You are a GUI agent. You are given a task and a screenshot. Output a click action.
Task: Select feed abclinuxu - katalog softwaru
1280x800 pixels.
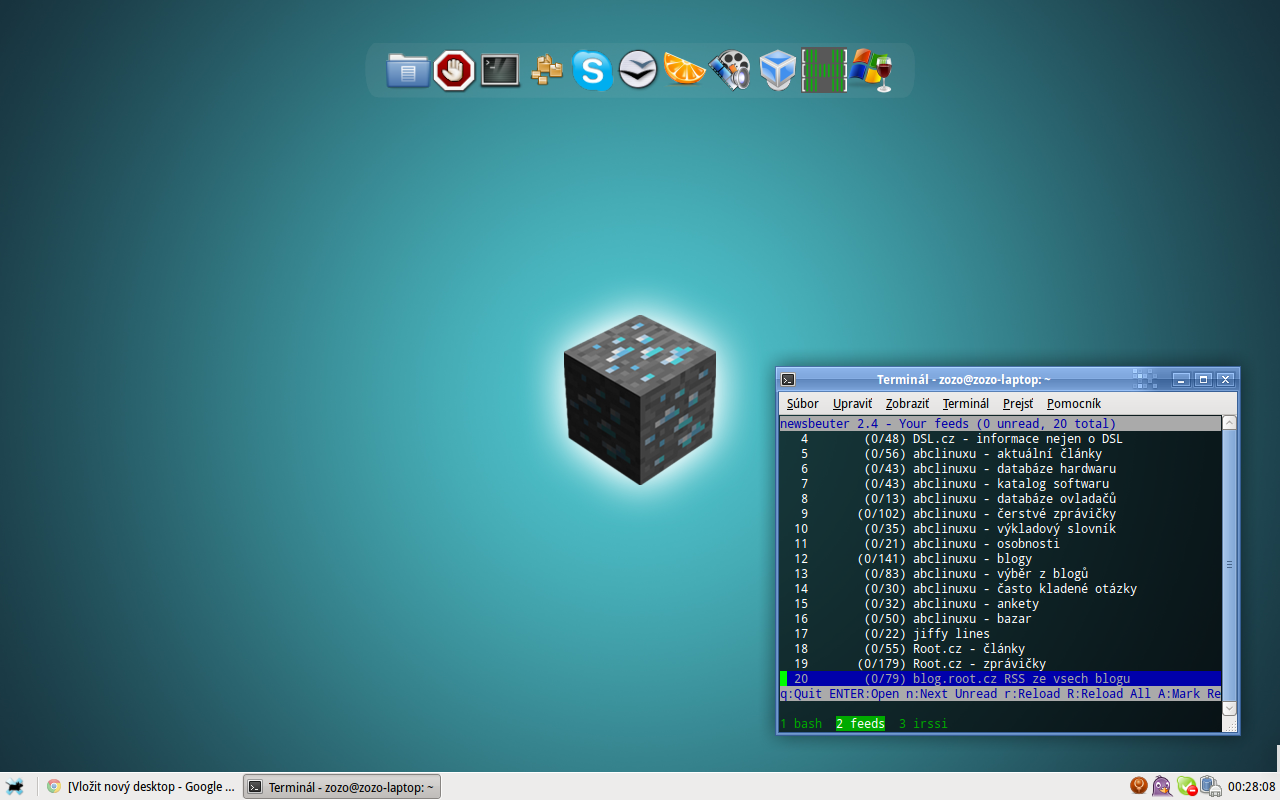[1000, 484]
